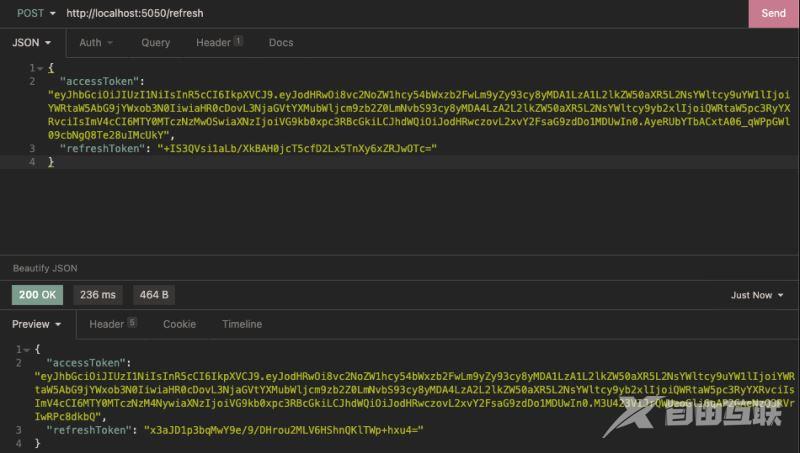
Task: Open the Cookie tab
Action: tap(179, 324)
